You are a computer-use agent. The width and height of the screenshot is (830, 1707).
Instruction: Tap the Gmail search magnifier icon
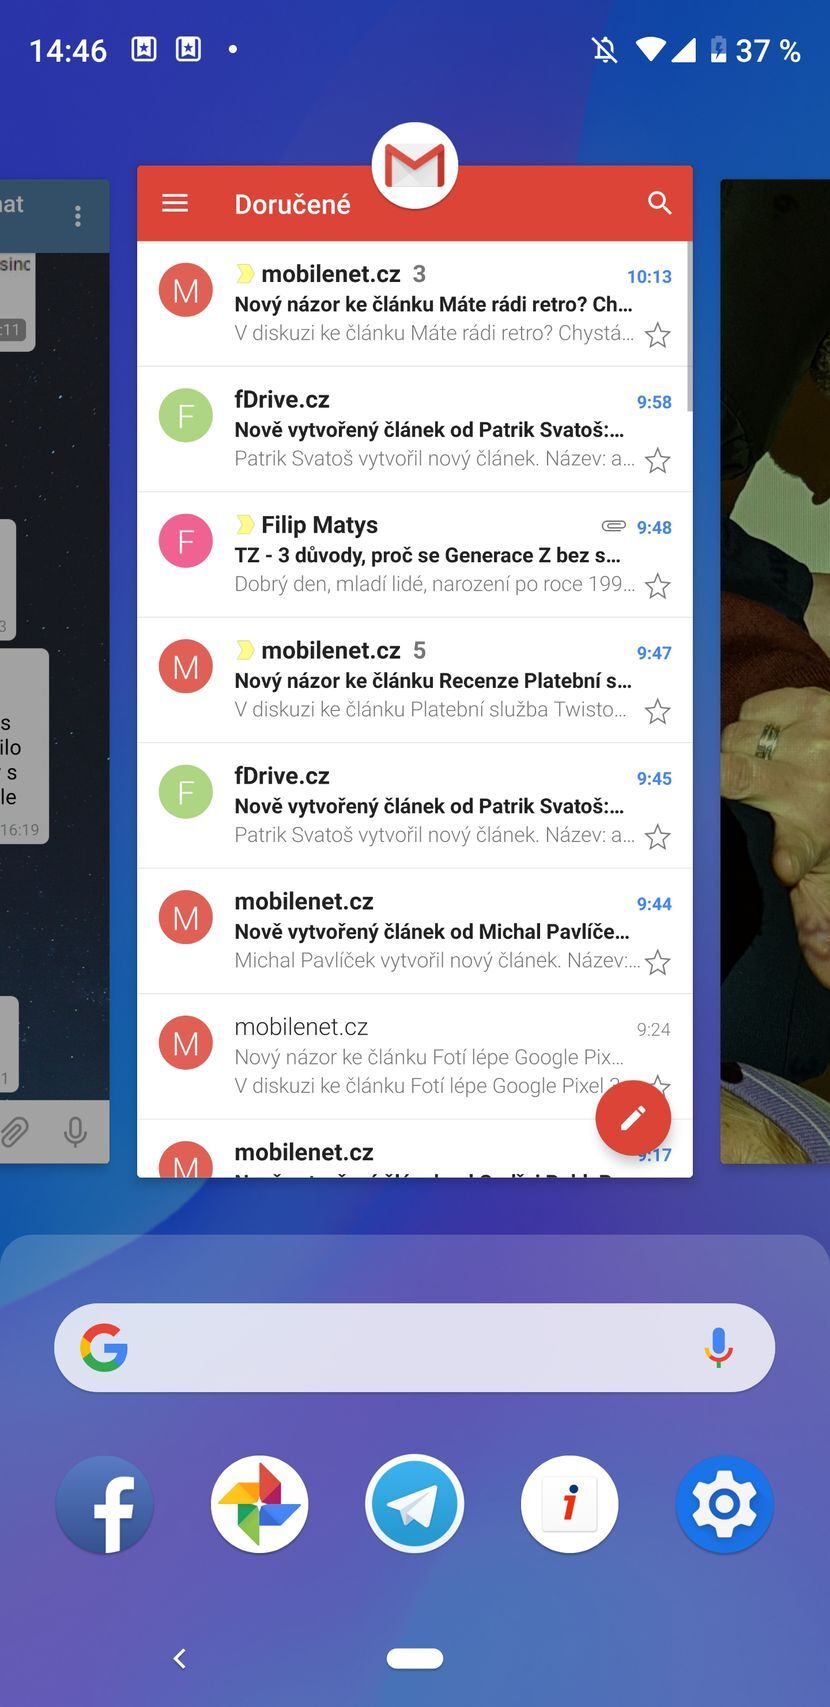click(x=659, y=203)
